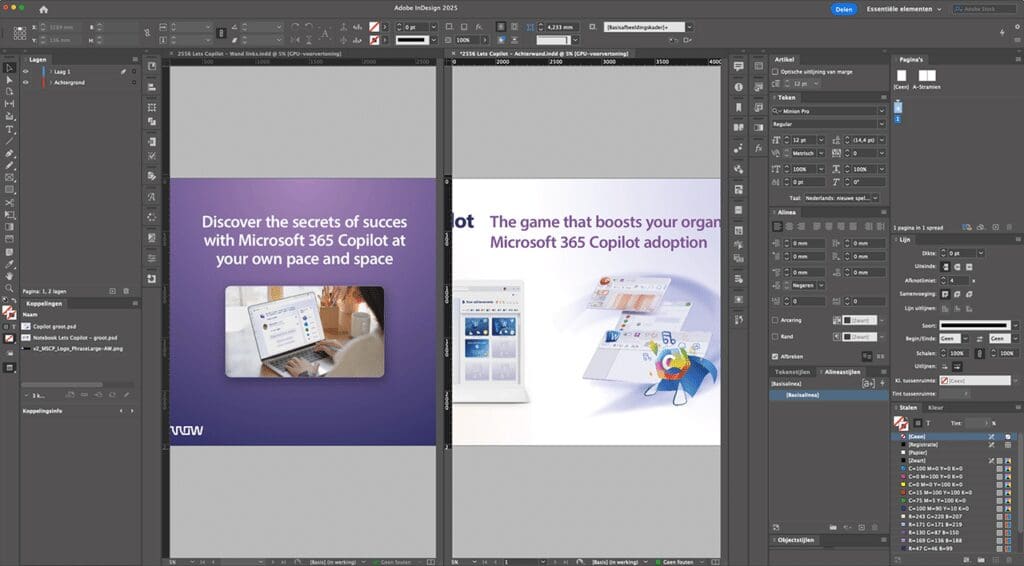Open the fx effects panel icon
This screenshot has width=1024, height=566.
[x=758, y=148]
